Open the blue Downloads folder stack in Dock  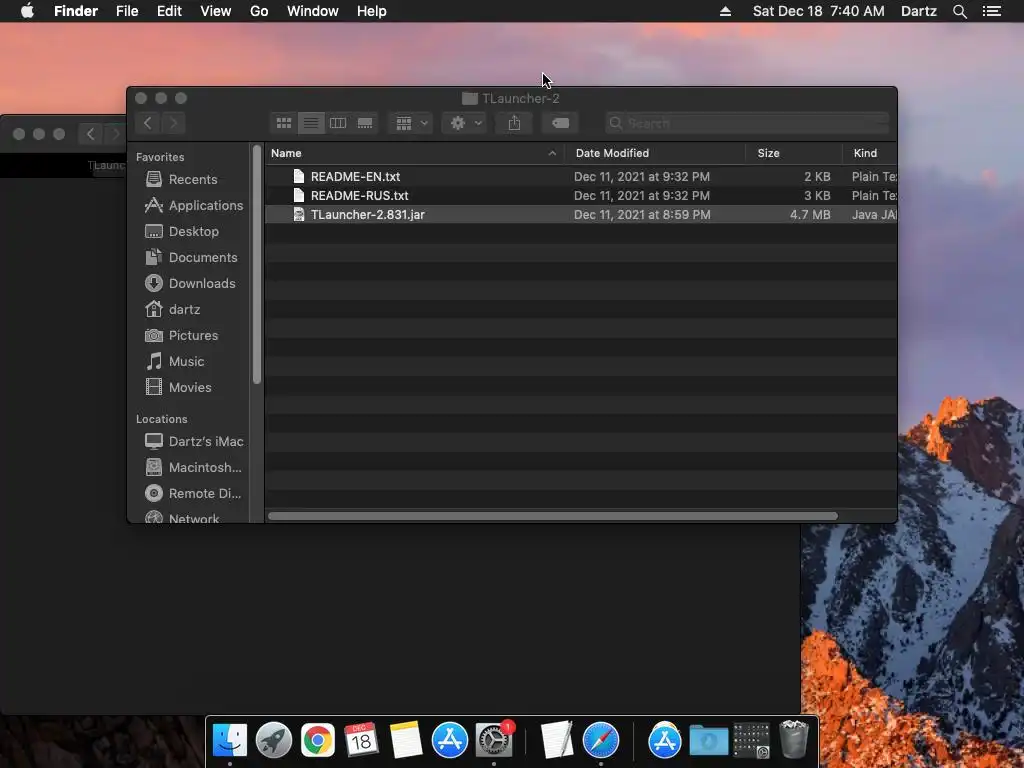click(709, 740)
